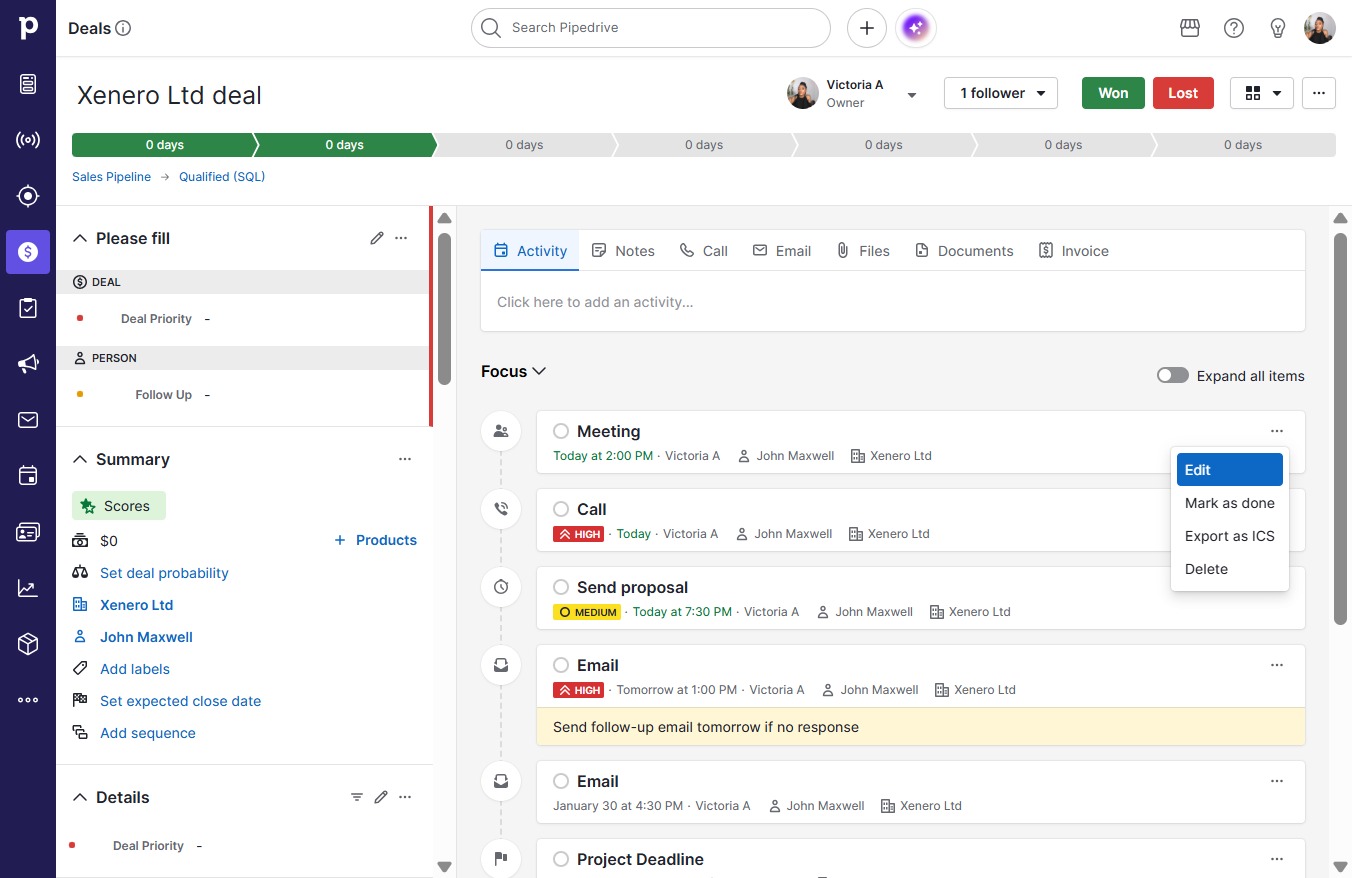Mark the Meeting activity as done
Screen dimensions: 1352x878
point(561,431)
